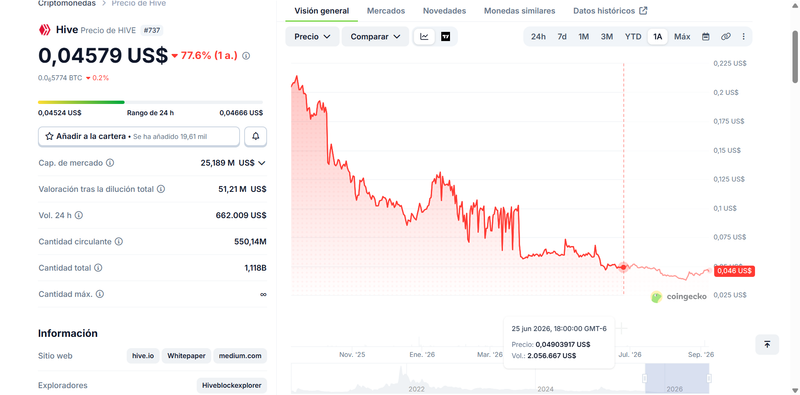800x395 pixels.
Task: Select 7d time range
Action: click(562, 37)
